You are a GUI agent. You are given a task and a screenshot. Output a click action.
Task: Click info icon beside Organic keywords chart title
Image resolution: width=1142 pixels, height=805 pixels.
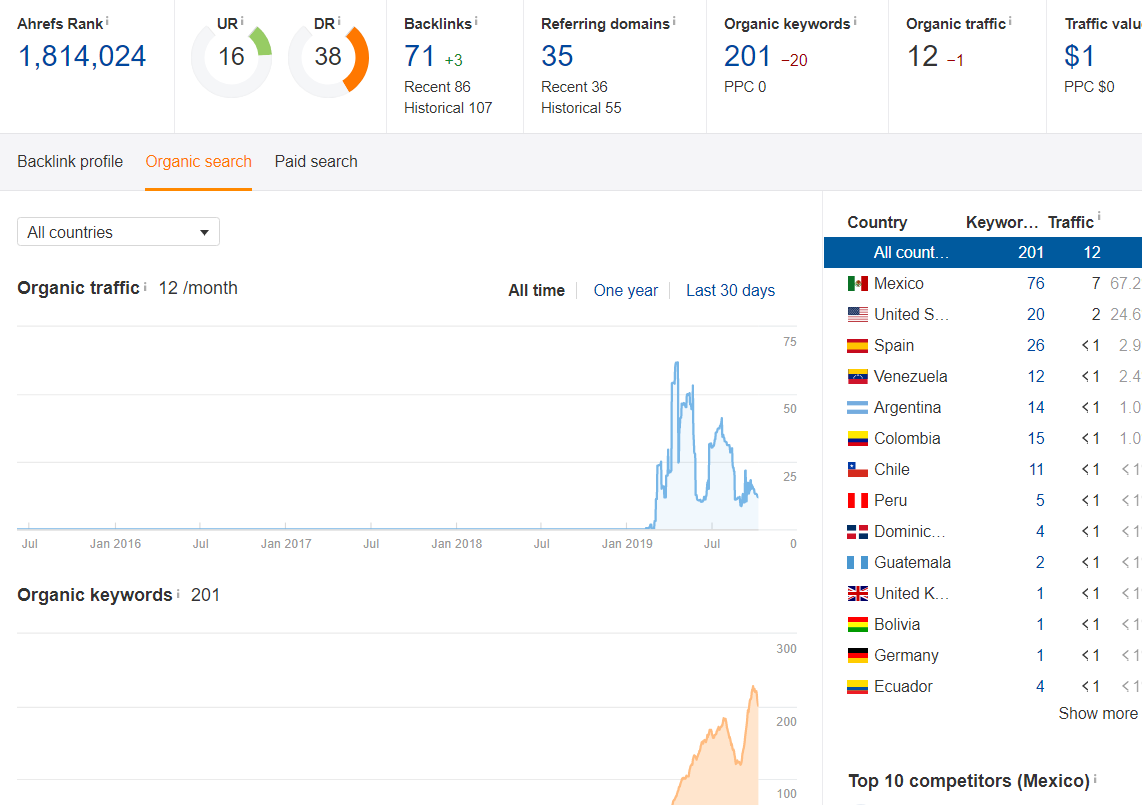pos(178,593)
